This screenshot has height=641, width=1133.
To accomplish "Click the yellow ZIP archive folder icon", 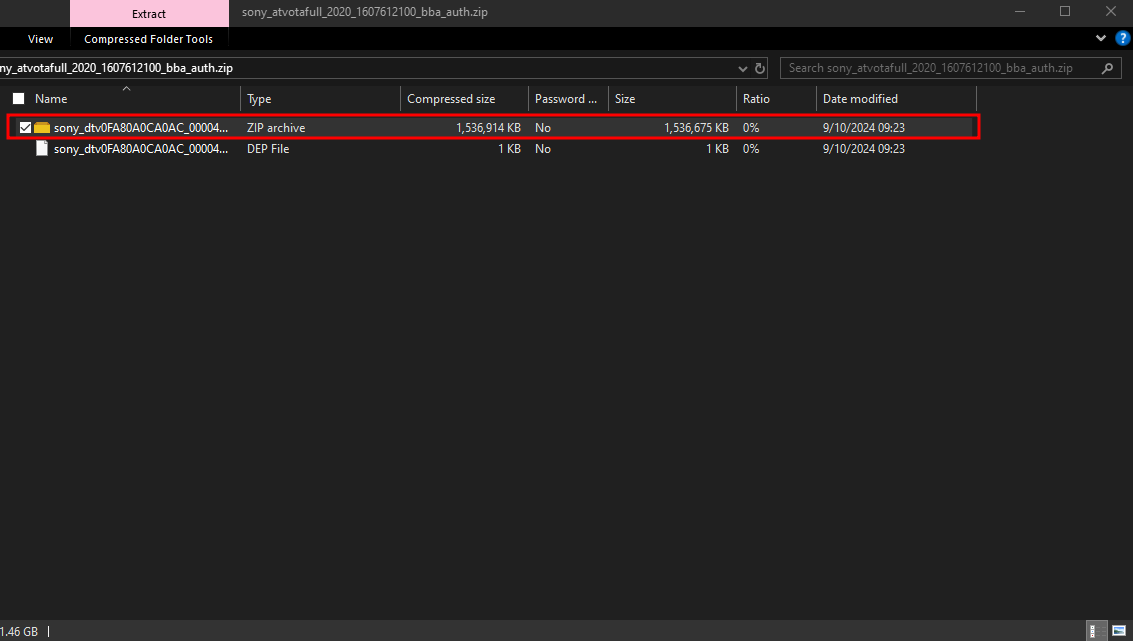I will (42, 127).
